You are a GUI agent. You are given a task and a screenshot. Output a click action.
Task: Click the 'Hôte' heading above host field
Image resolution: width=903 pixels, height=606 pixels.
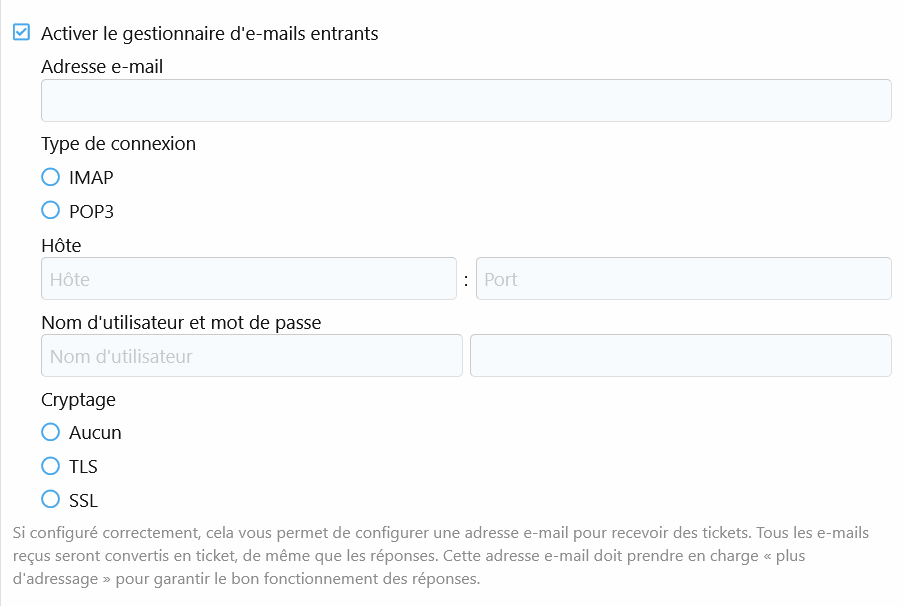point(61,245)
